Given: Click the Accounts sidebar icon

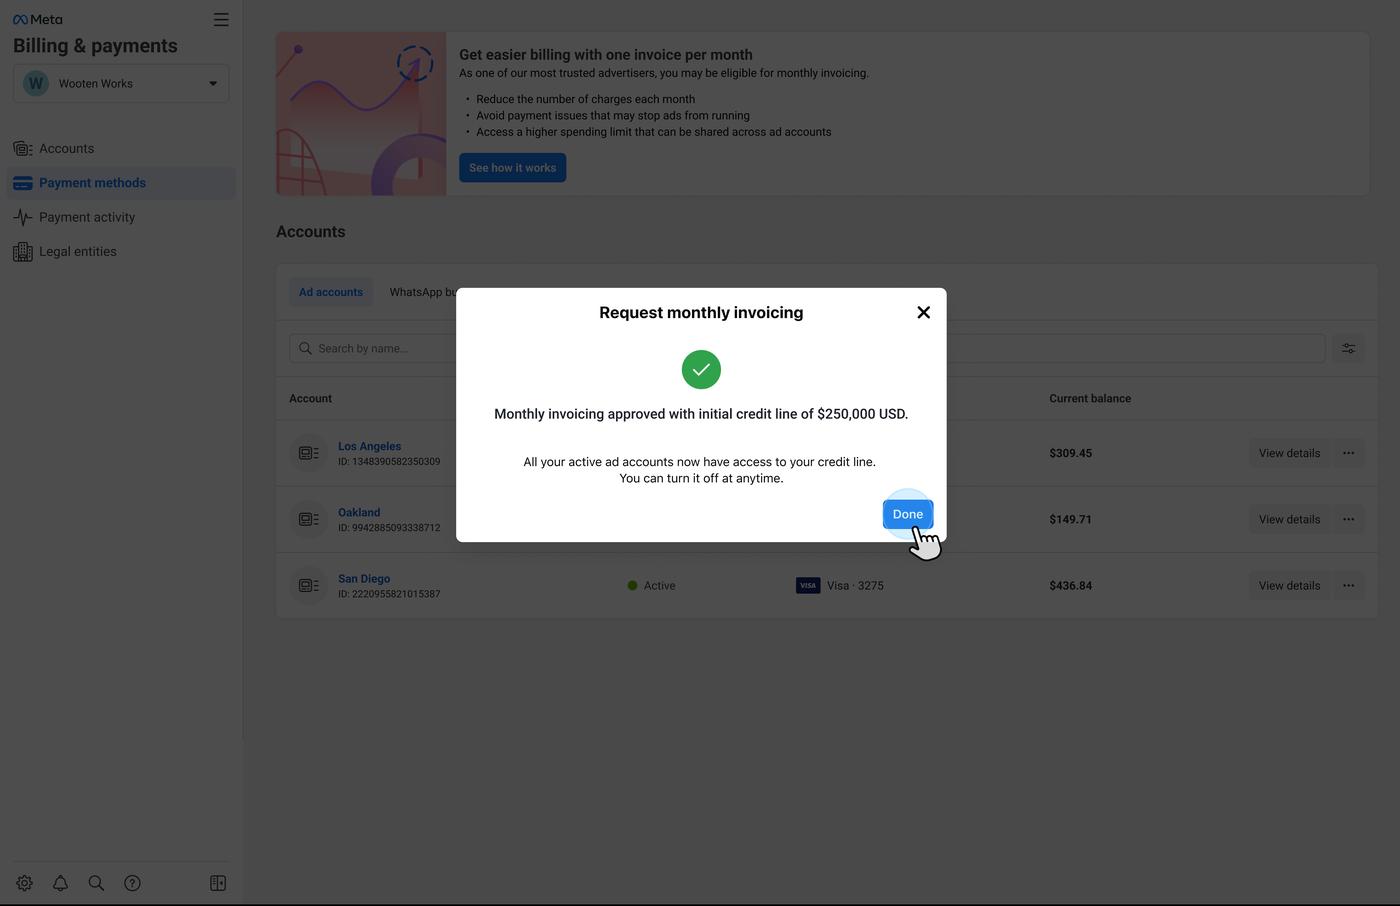Looking at the screenshot, I should [23, 149].
